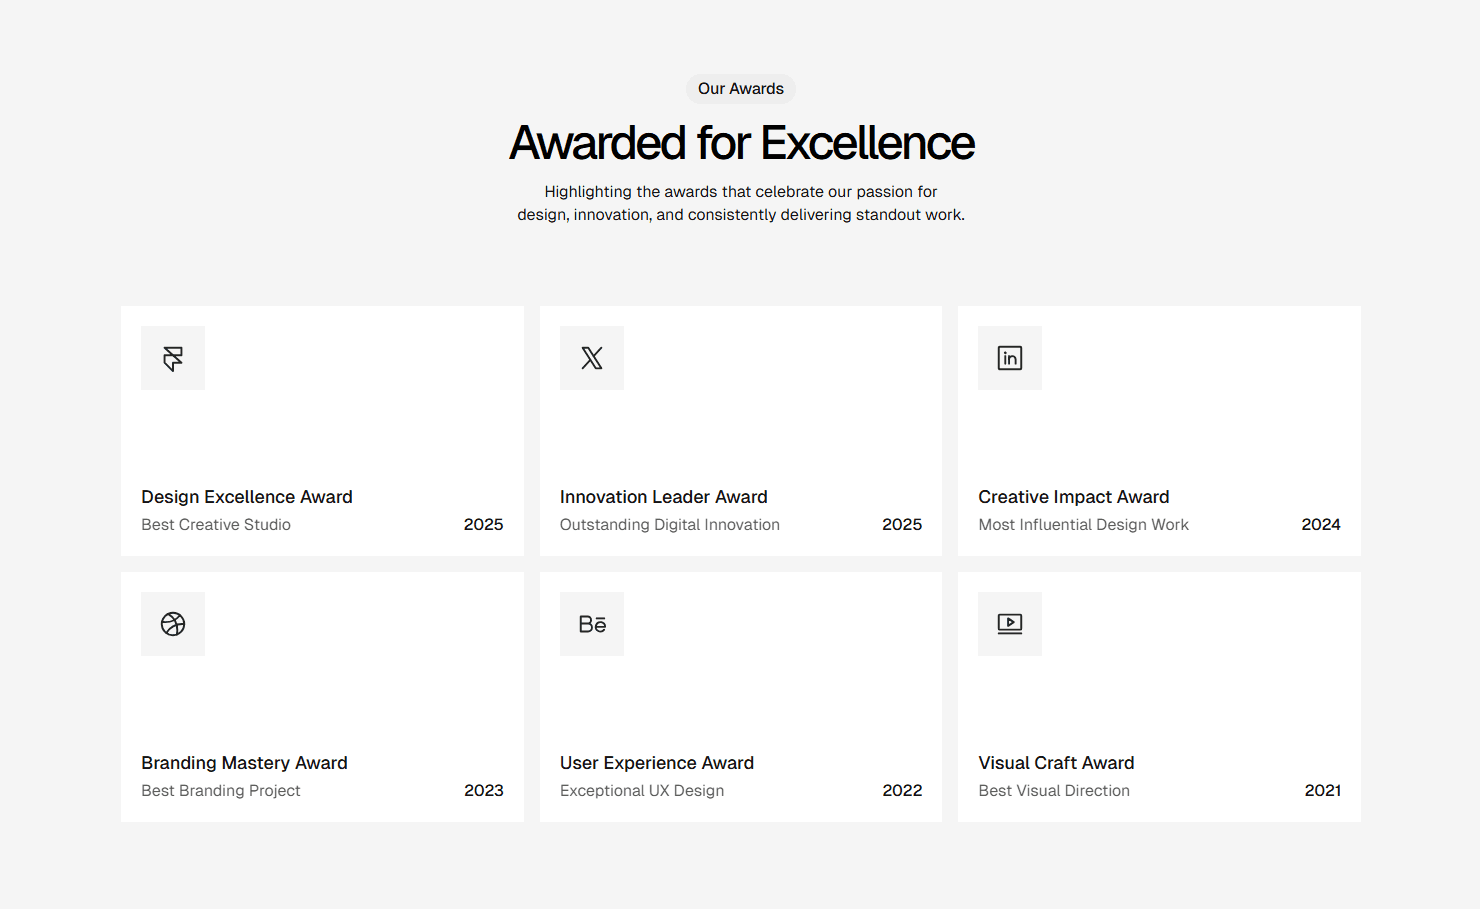Open the Design Excellence Award entry
1480x909 pixels.
pos(246,496)
